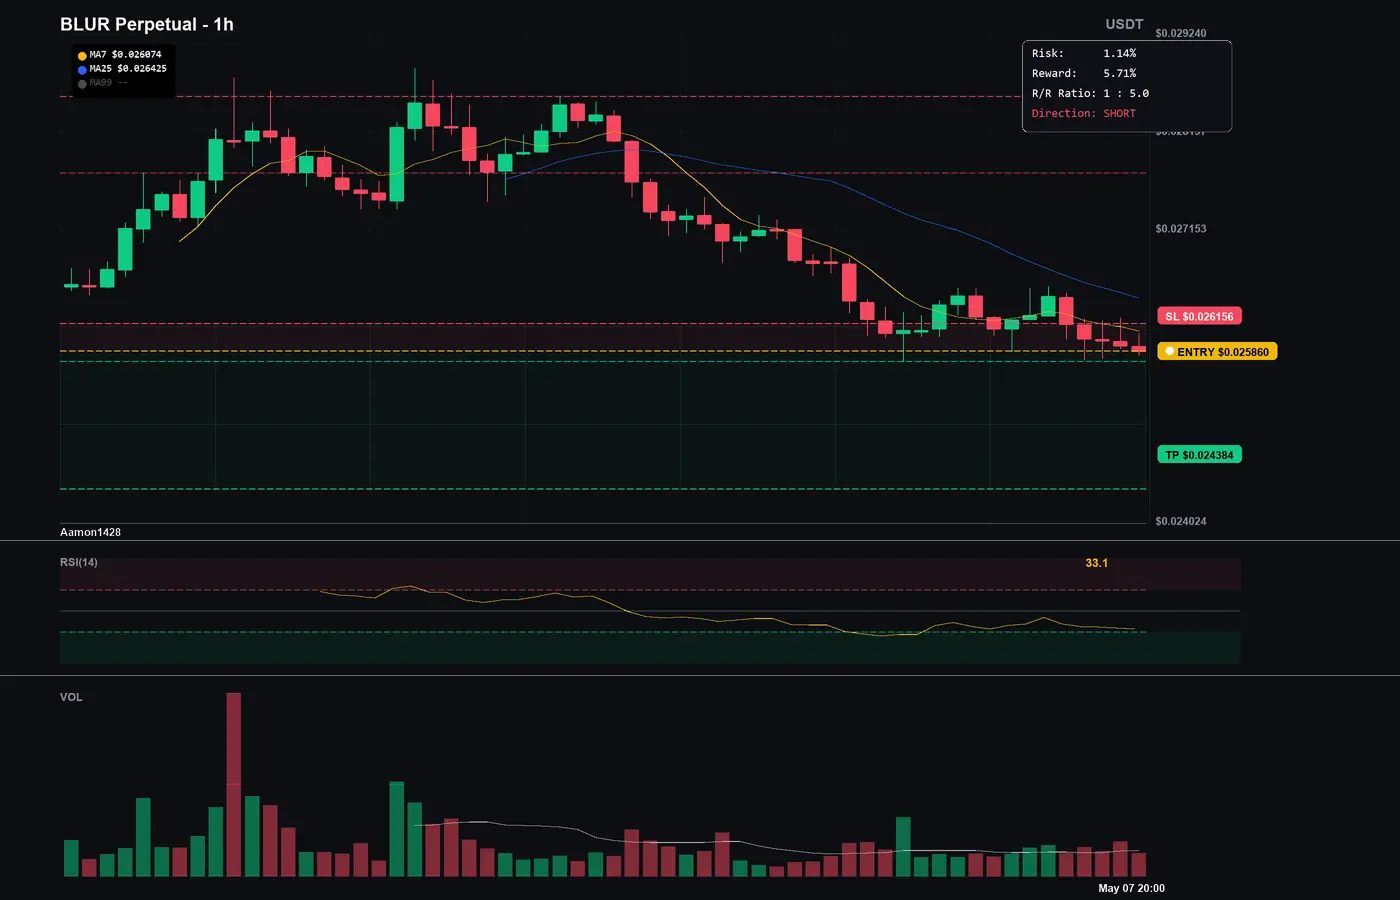Image resolution: width=1400 pixels, height=900 pixels.
Task: Click the grey MA99 legend dot
Action: click(x=82, y=84)
